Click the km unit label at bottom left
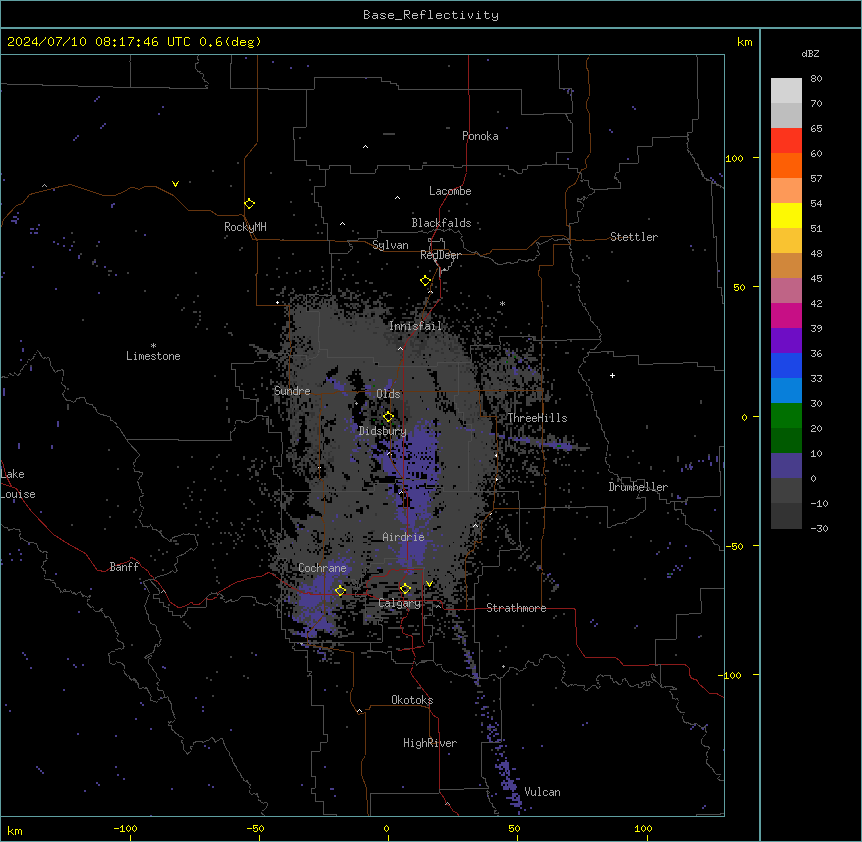 click(x=15, y=831)
